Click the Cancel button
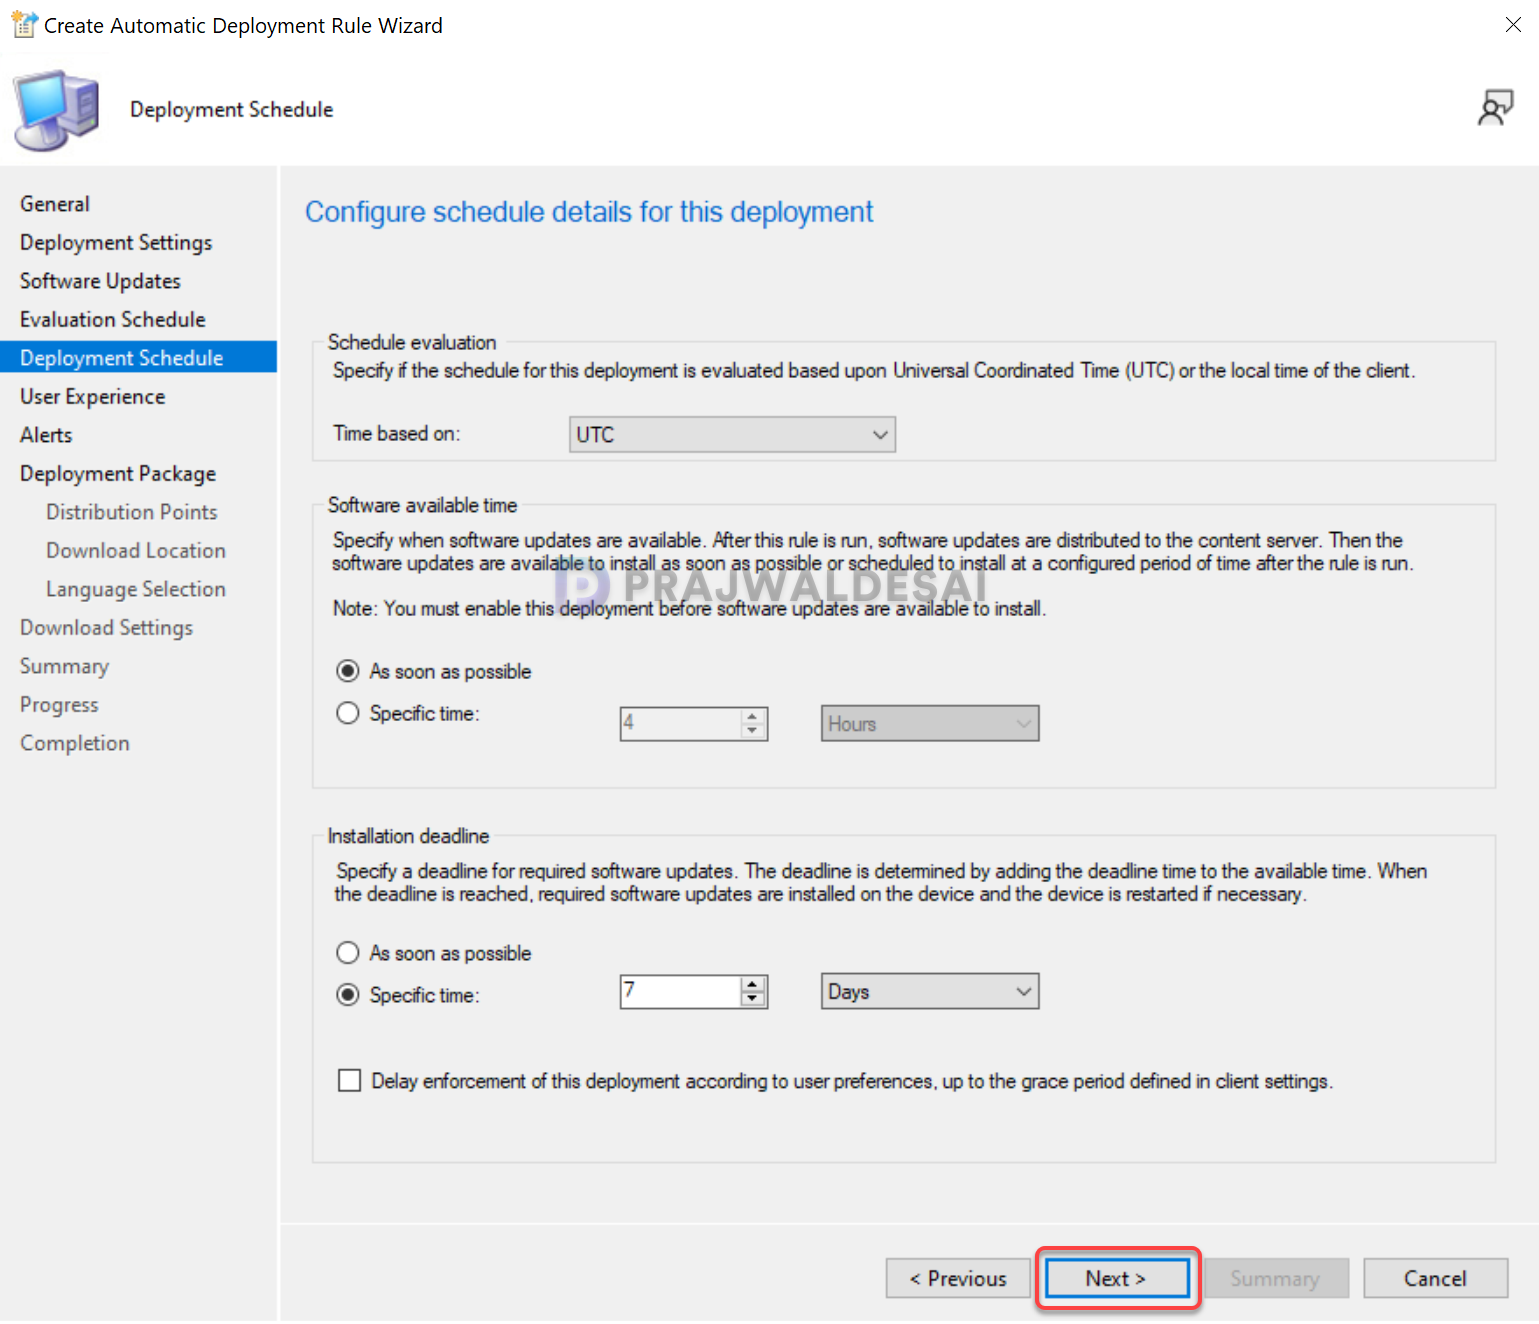Viewport: 1539px width, 1324px height. [x=1435, y=1278]
